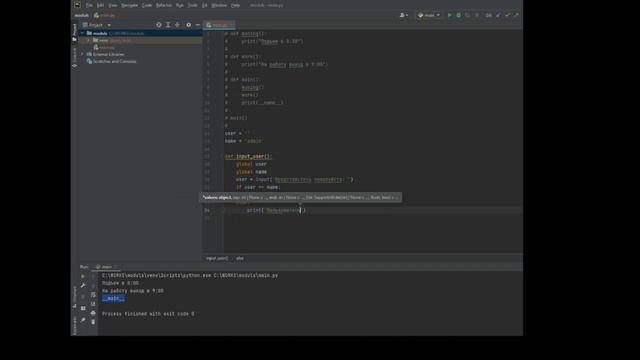Open the Navigate menu
Screen dimensions: 640x360
point(129,5)
